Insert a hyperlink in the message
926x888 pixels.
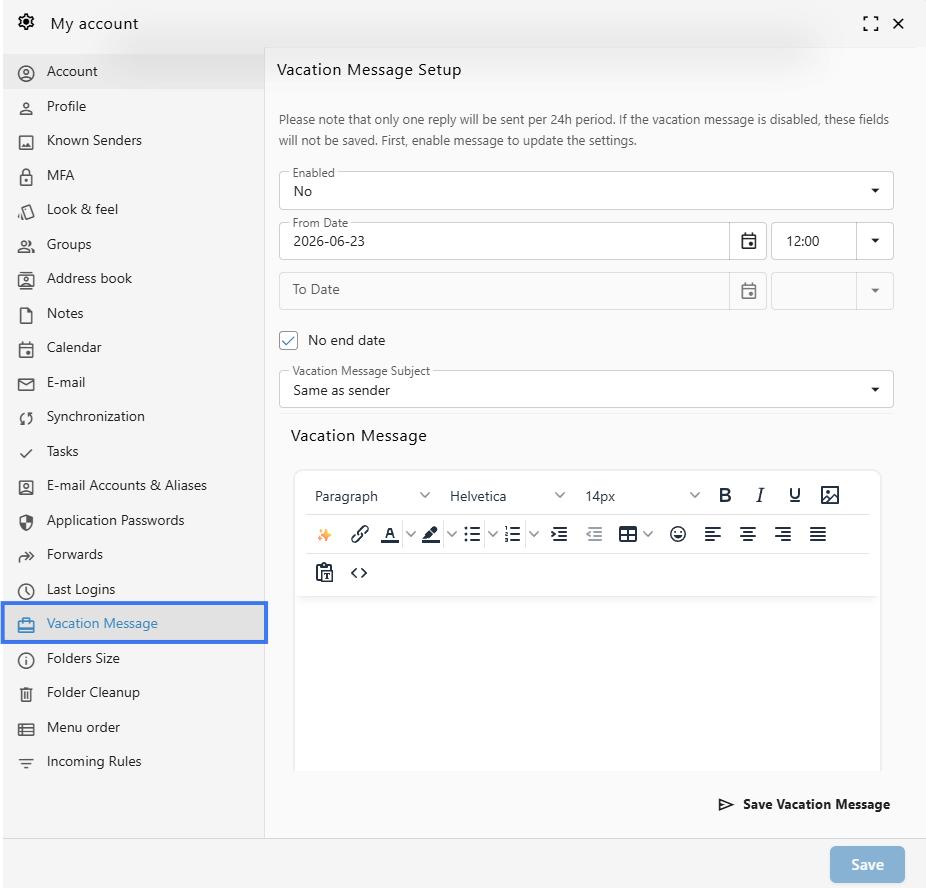tap(359, 534)
